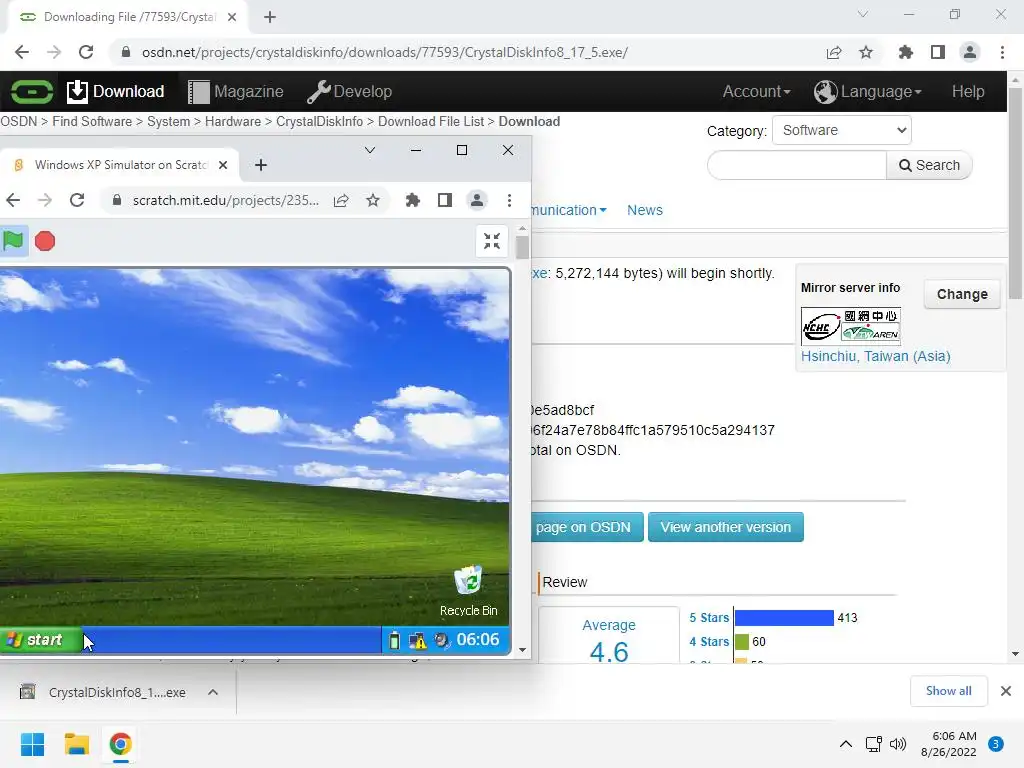Click the Hardware breadcrumb link
The image size is (1024, 768).
click(x=232, y=121)
